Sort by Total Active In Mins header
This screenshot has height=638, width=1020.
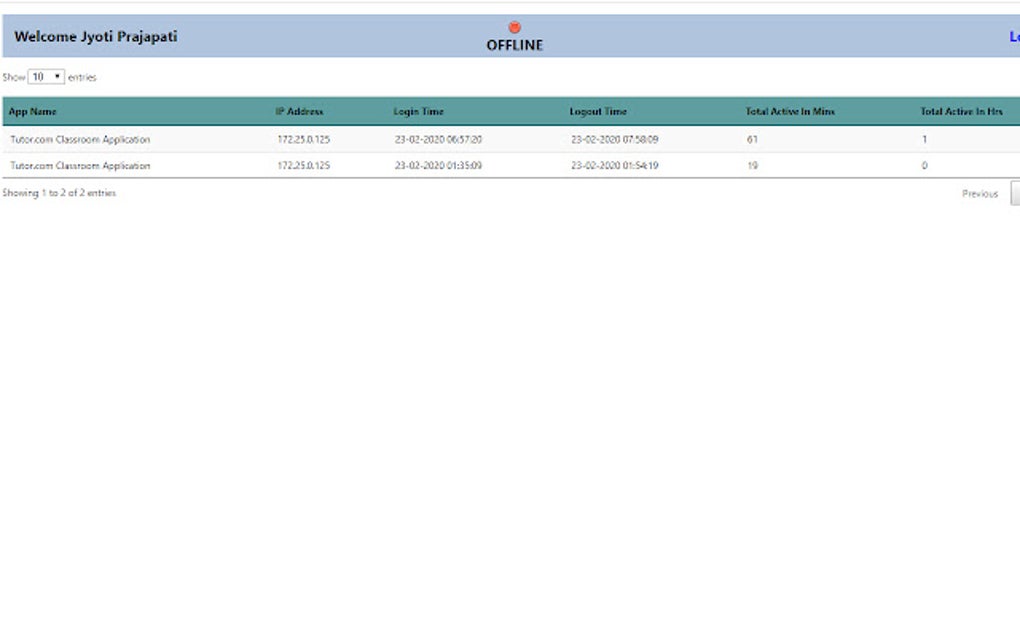[789, 111]
